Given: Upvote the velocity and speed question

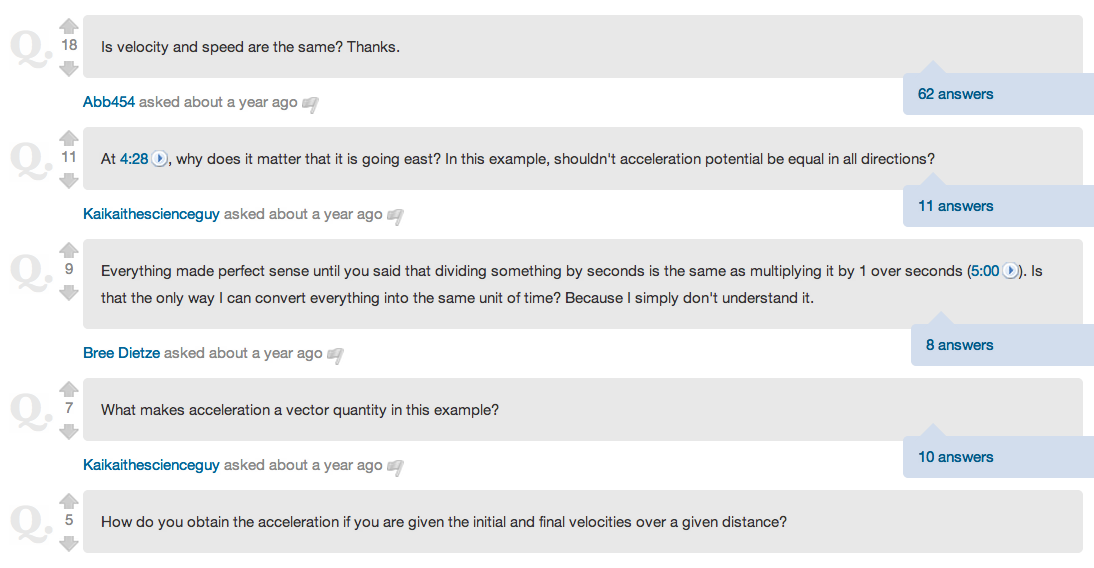Looking at the screenshot, I should tap(69, 26).
